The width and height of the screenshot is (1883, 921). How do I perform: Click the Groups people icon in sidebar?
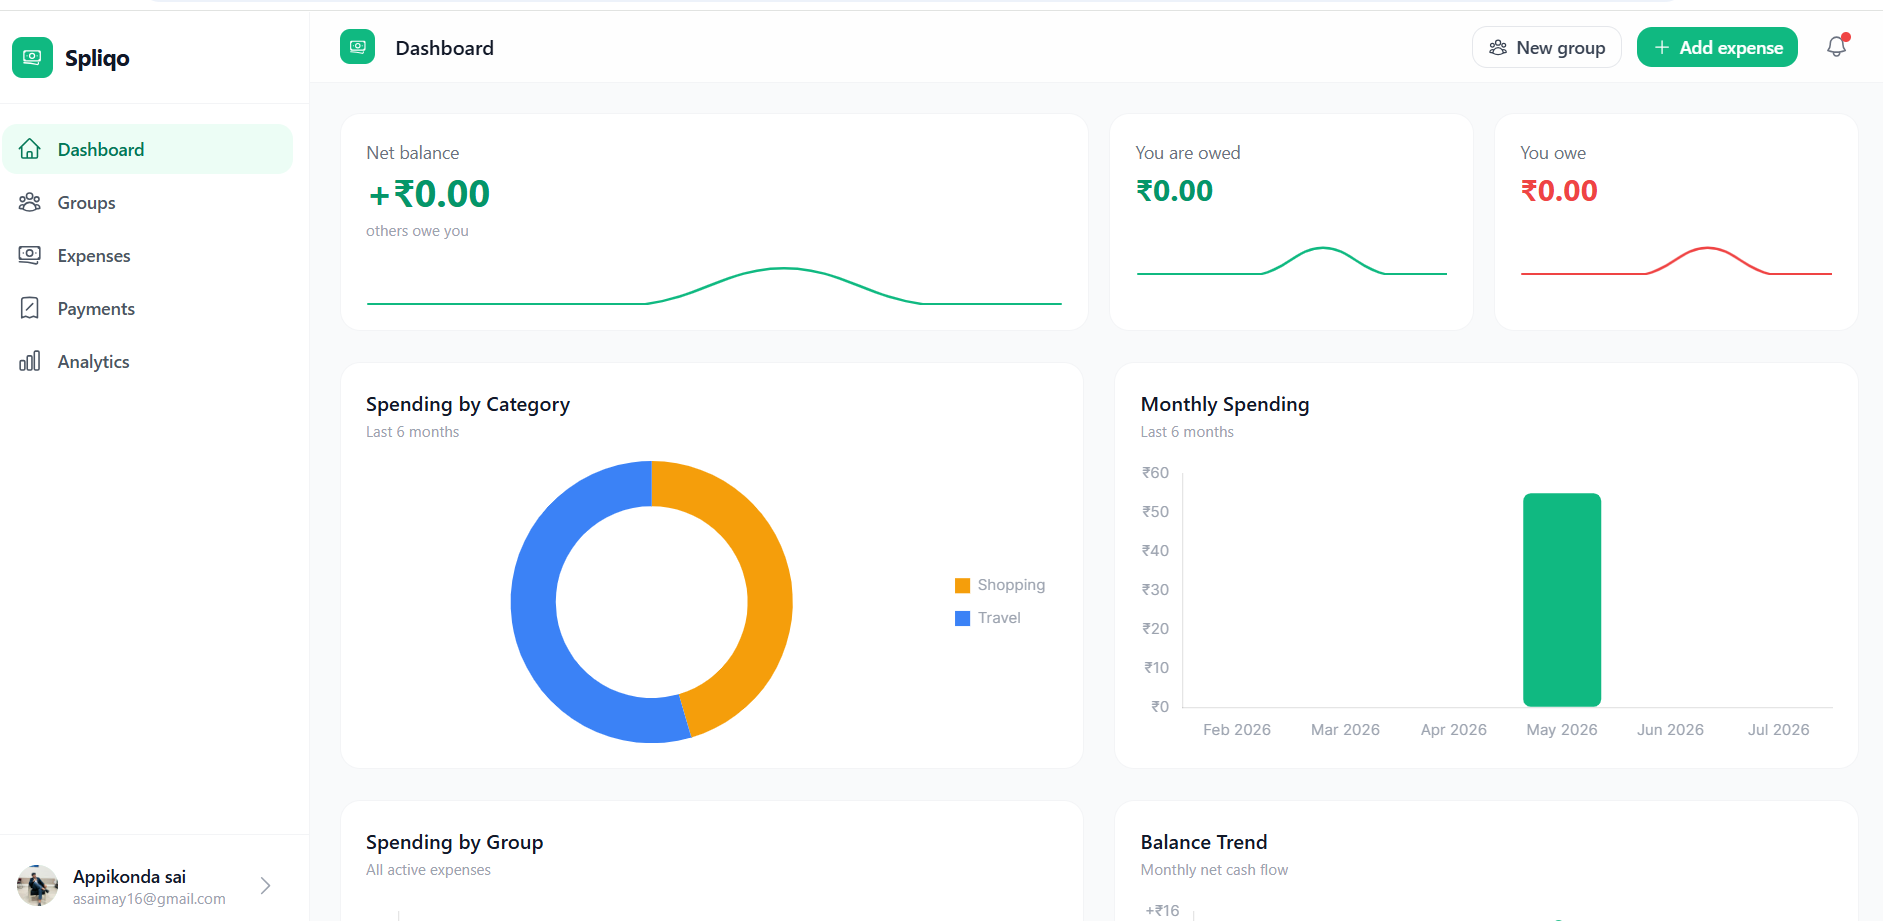coord(30,202)
